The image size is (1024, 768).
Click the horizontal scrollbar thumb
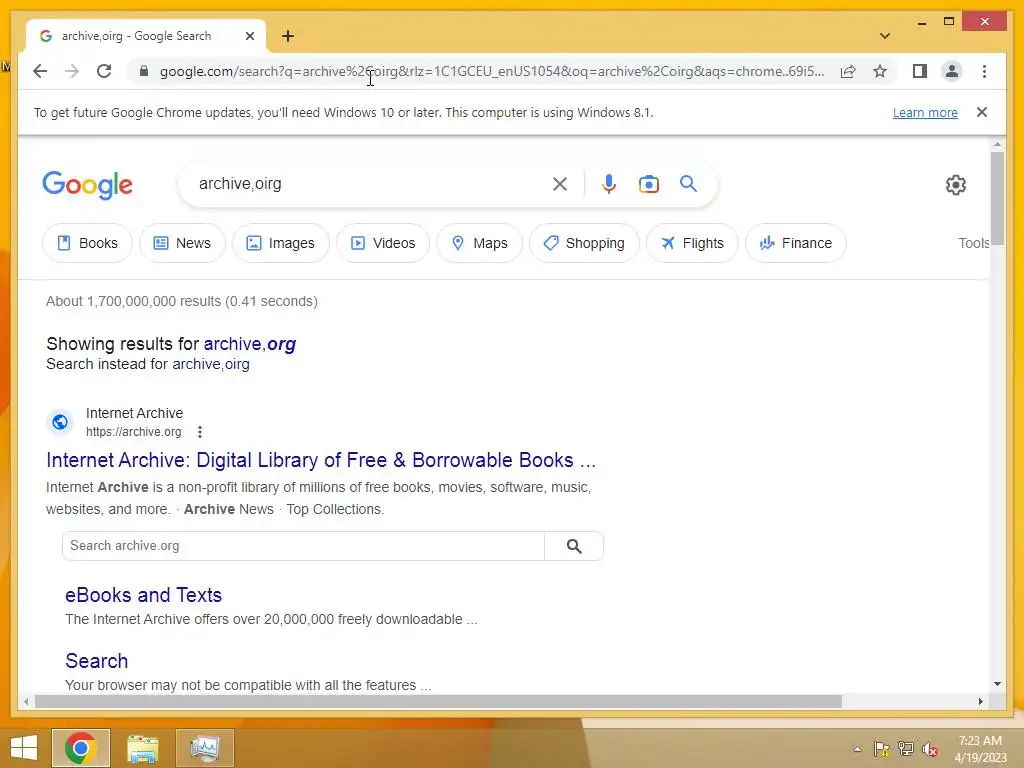pos(438,701)
